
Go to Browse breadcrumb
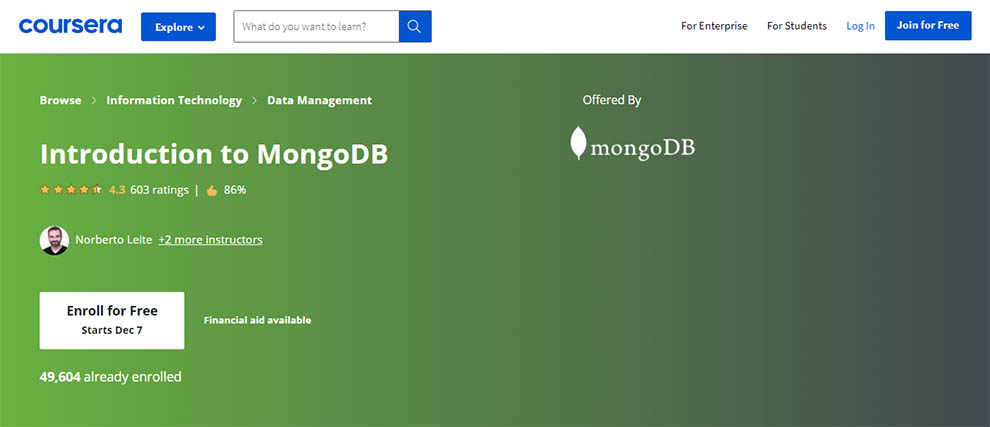pos(60,100)
